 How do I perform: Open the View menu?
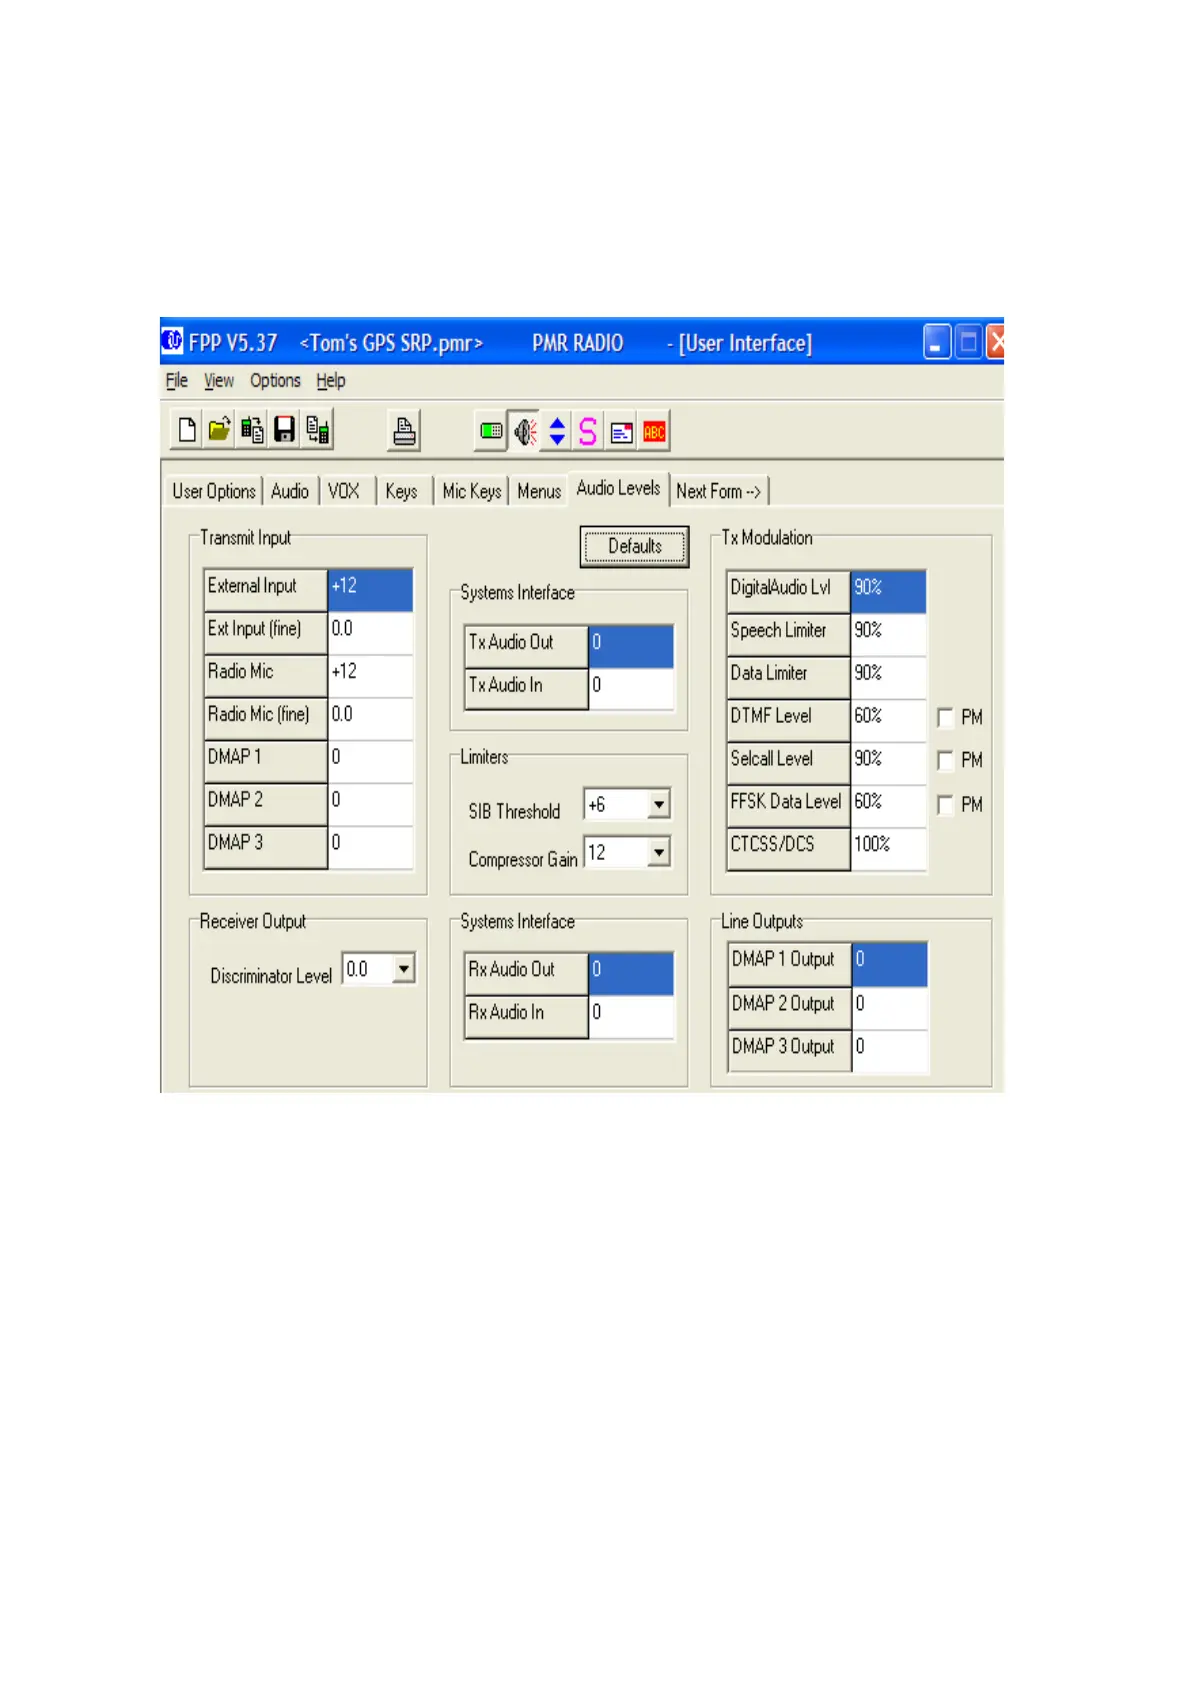[x=219, y=380]
